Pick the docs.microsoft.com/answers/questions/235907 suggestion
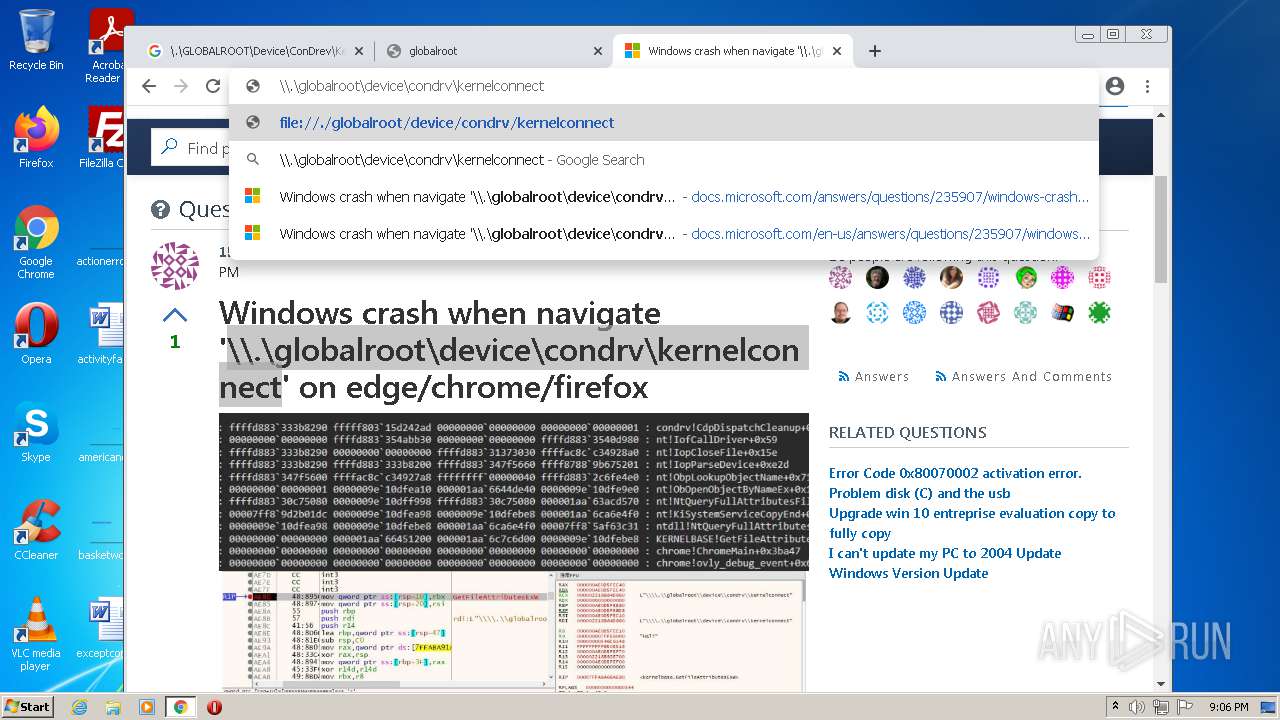Screen dimensions: 1280x720 click(663, 197)
